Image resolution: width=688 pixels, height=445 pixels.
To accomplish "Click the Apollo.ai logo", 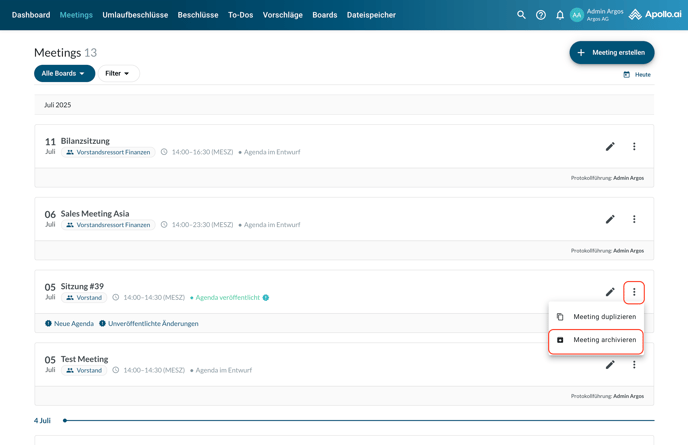I will pos(655,15).
